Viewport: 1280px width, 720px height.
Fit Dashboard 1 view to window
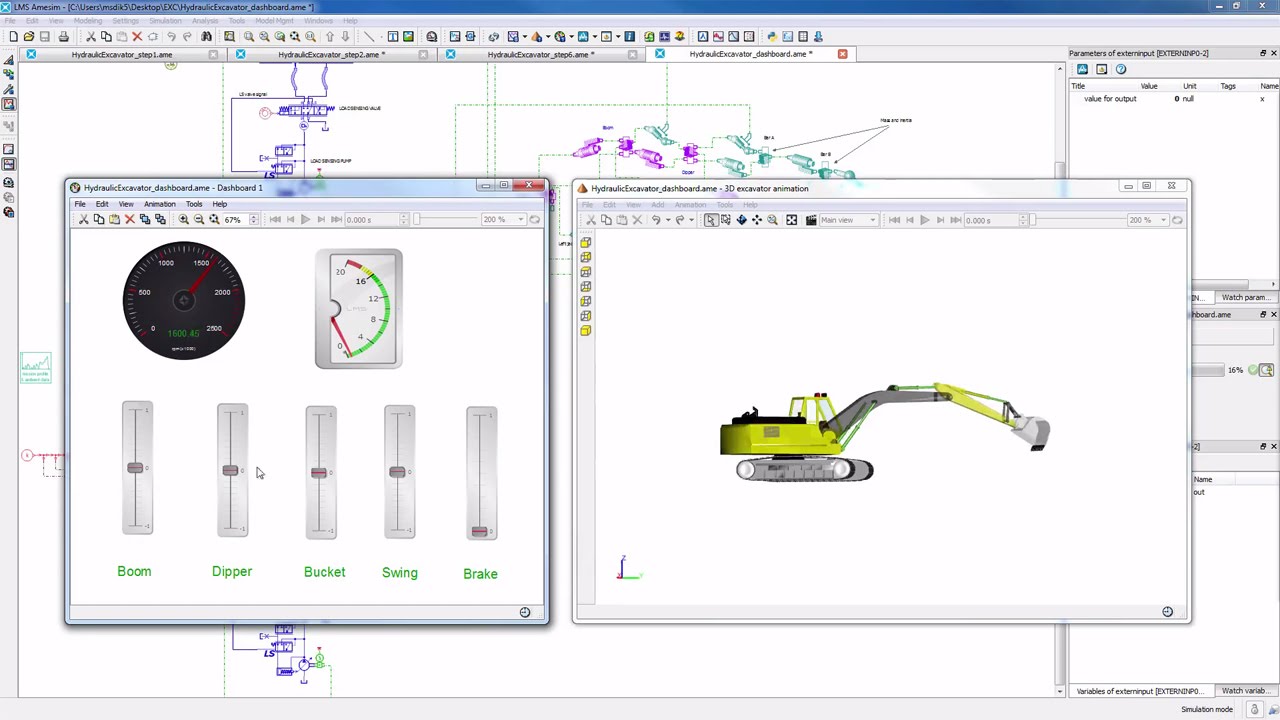tap(214, 220)
